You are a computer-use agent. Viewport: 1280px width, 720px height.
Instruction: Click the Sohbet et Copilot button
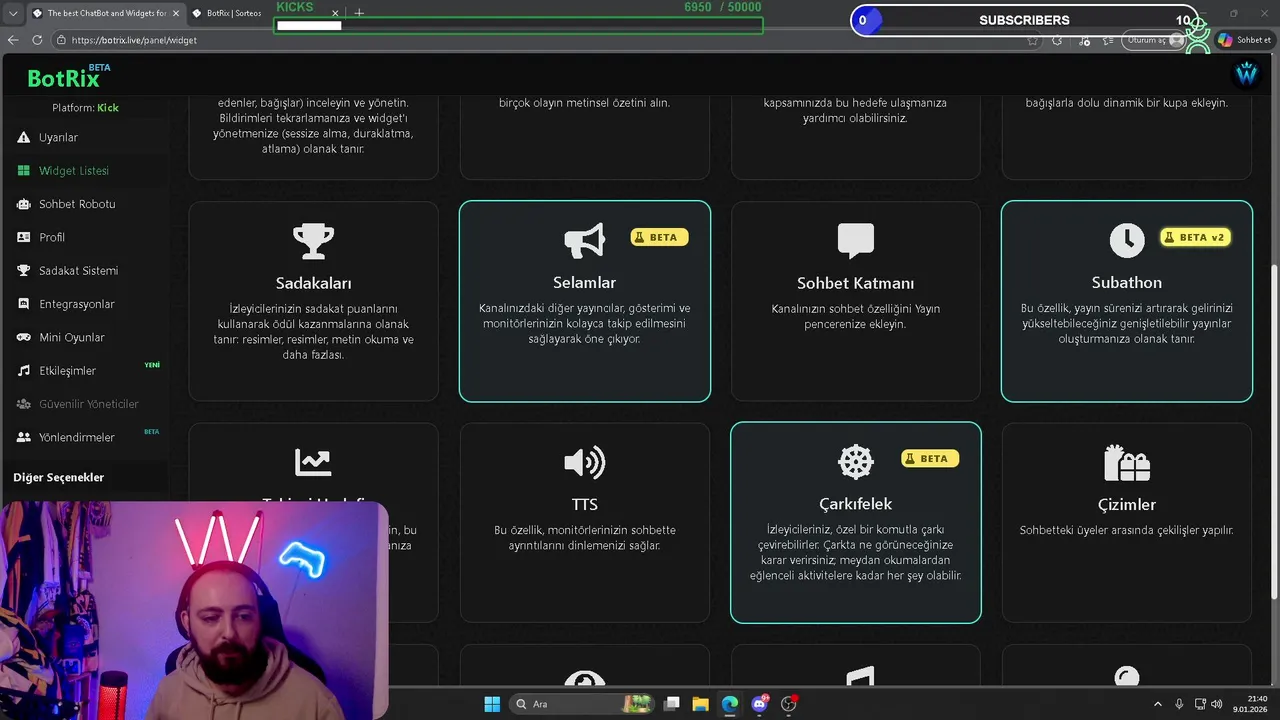[1244, 40]
